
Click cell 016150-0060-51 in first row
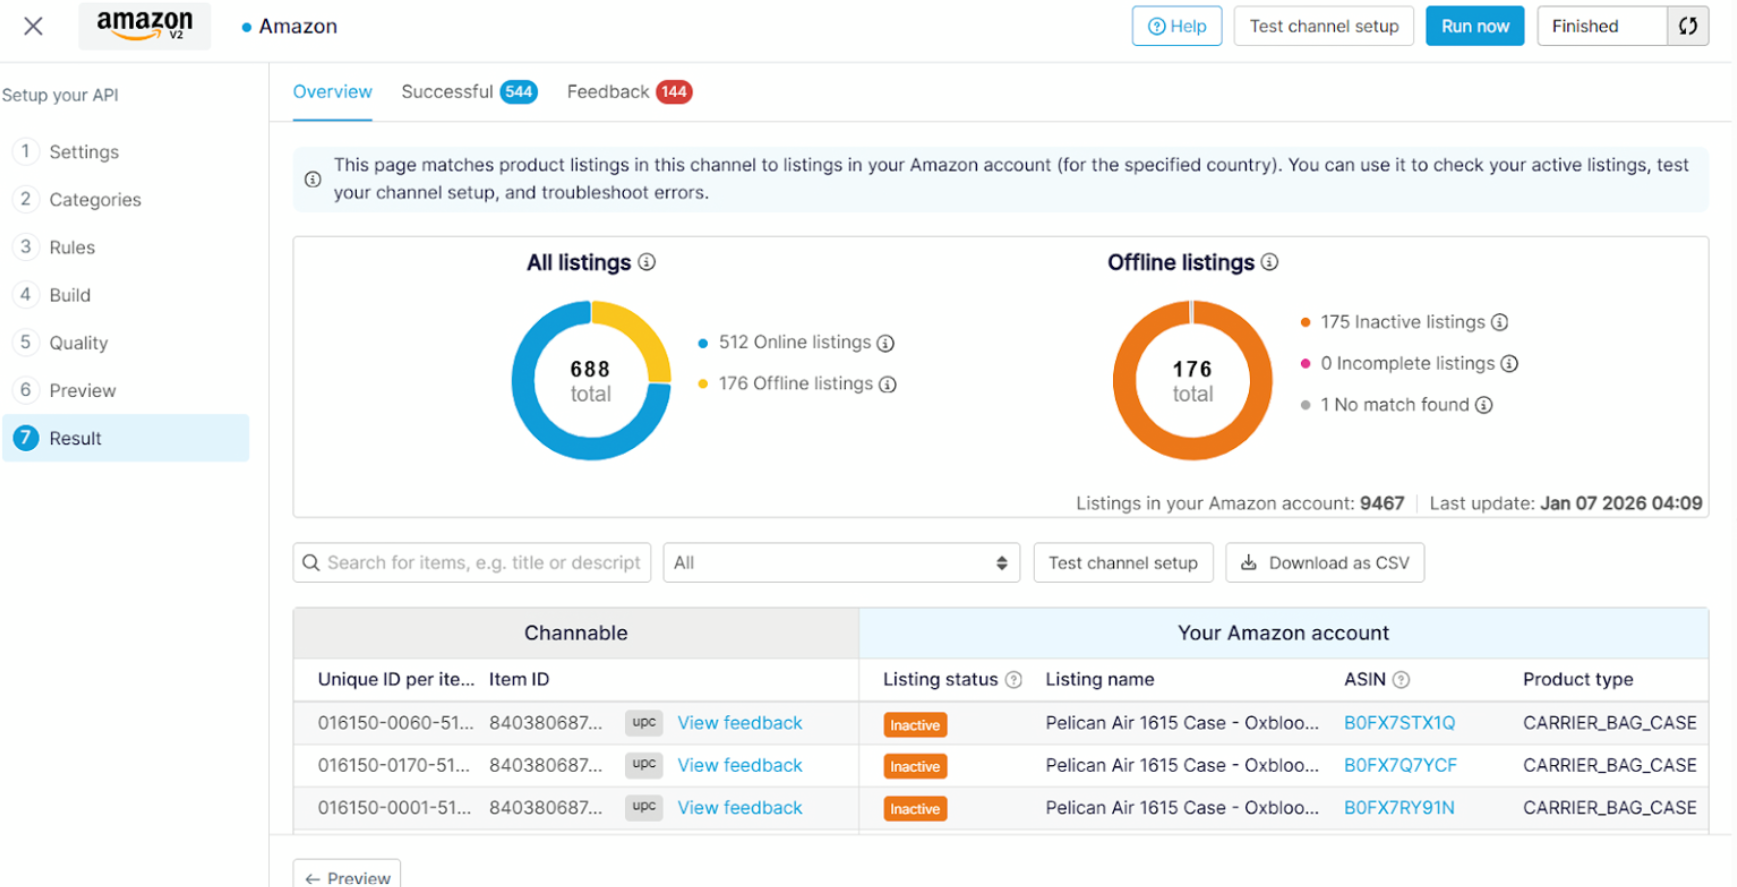(396, 723)
